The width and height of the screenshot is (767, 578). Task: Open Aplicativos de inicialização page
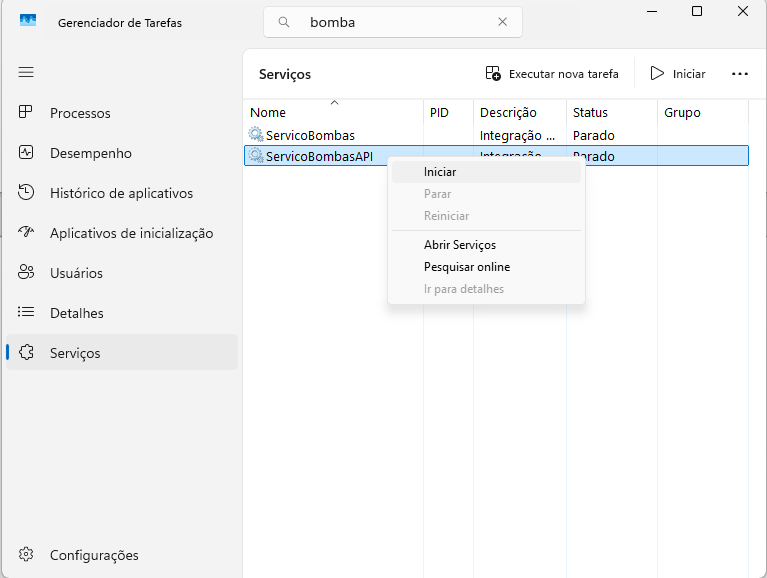(x=121, y=233)
